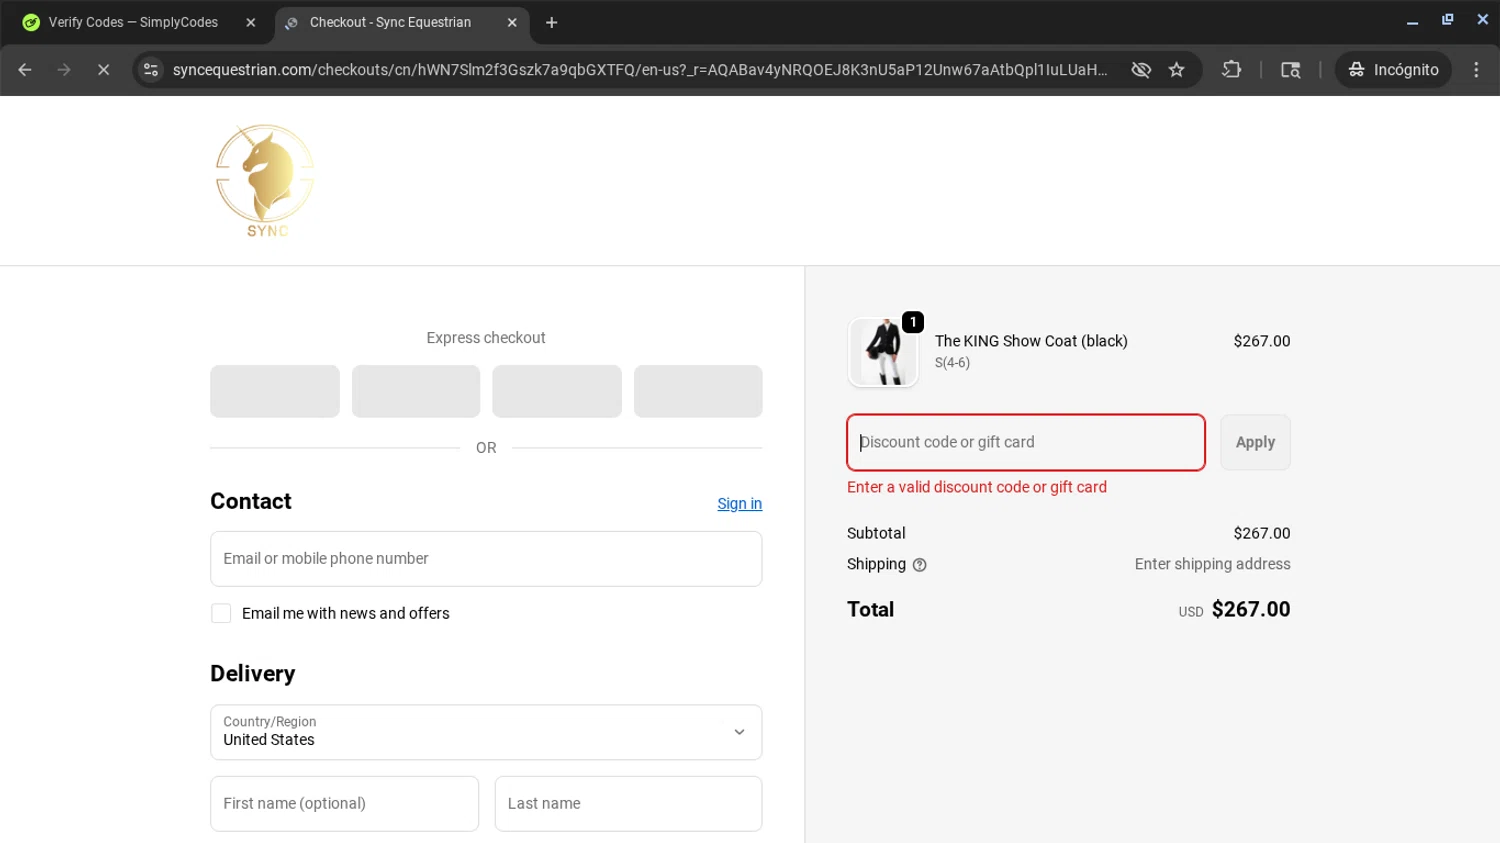Screen dimensions: 1500x843
Task: Focus the Discount code or gift card field
Action: tap(1025, 442)
